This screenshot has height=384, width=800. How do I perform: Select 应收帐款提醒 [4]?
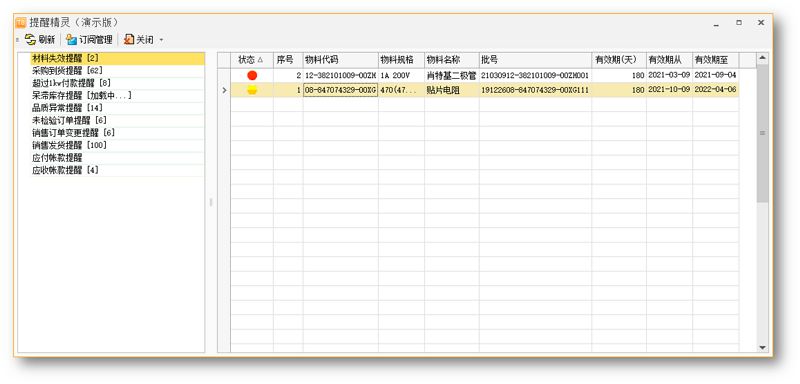coord(117,170)
